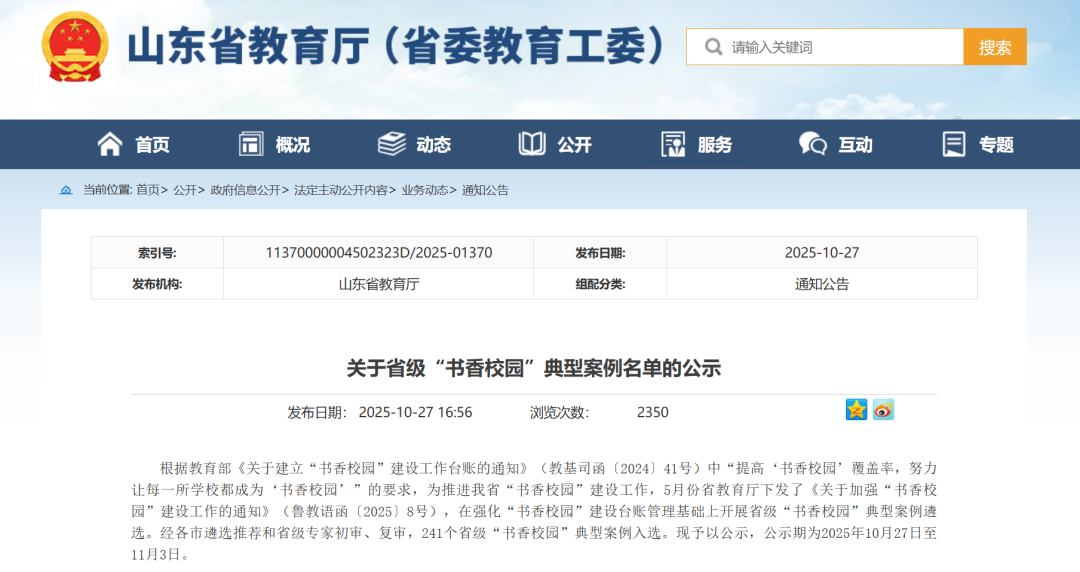The height and width of the screenshot is (572, 1080).
Task: Open the 公开 navigation menu
Action: (x=574, y=145)
